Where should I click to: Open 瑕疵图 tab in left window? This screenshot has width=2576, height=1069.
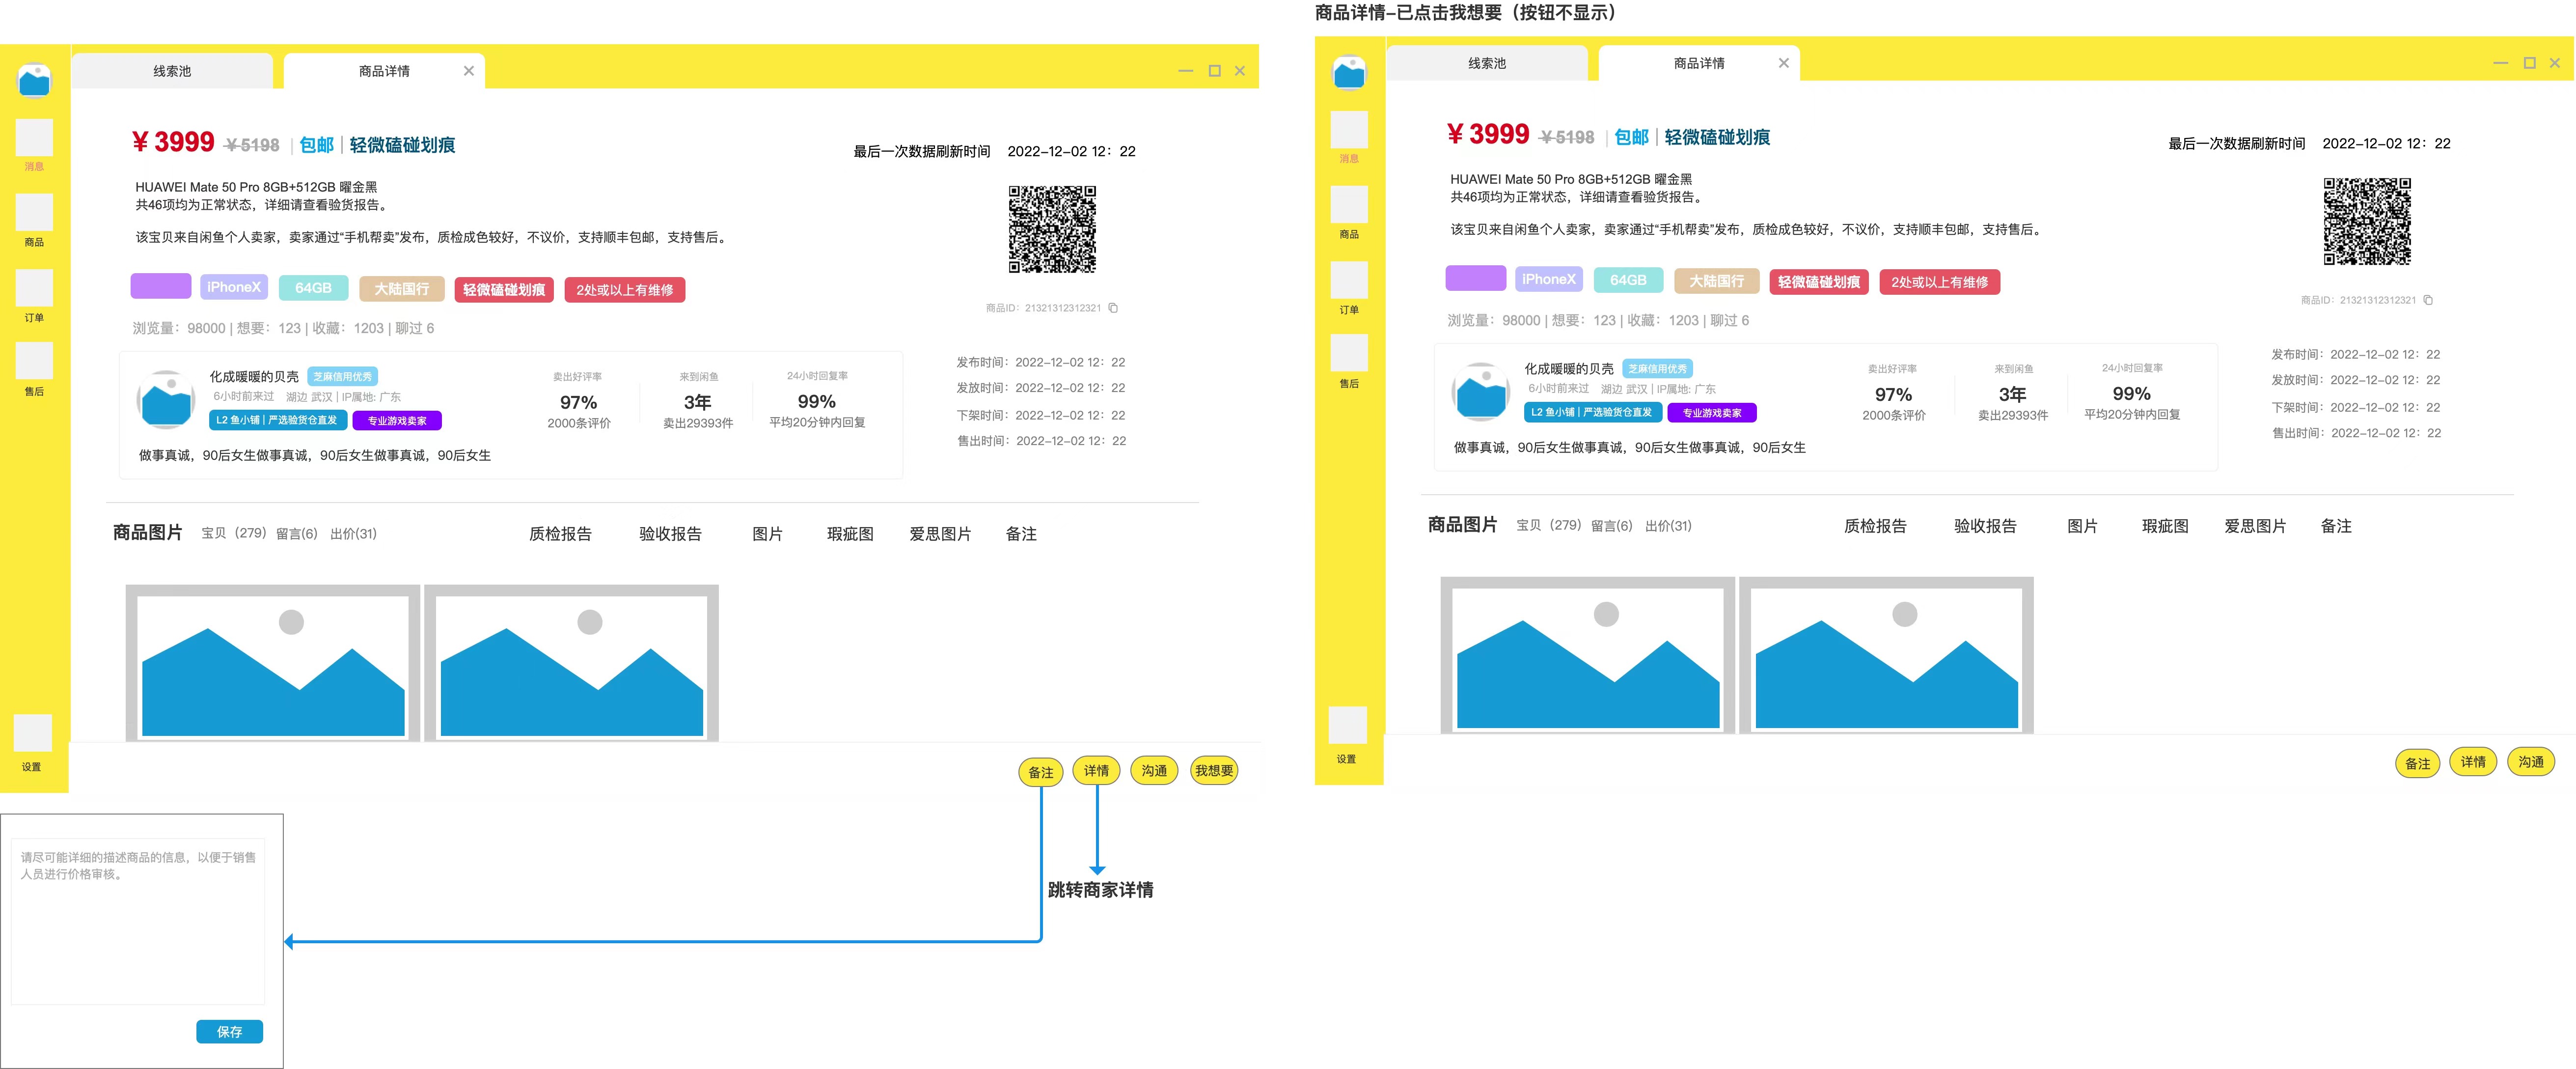pos(850,534)
